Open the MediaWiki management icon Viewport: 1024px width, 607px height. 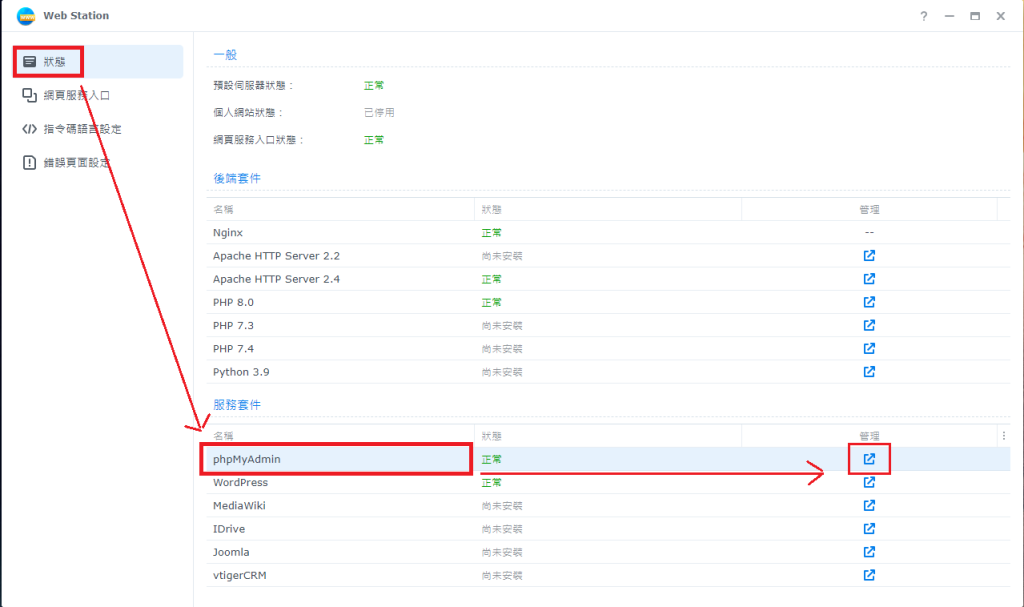pos(869,505)
